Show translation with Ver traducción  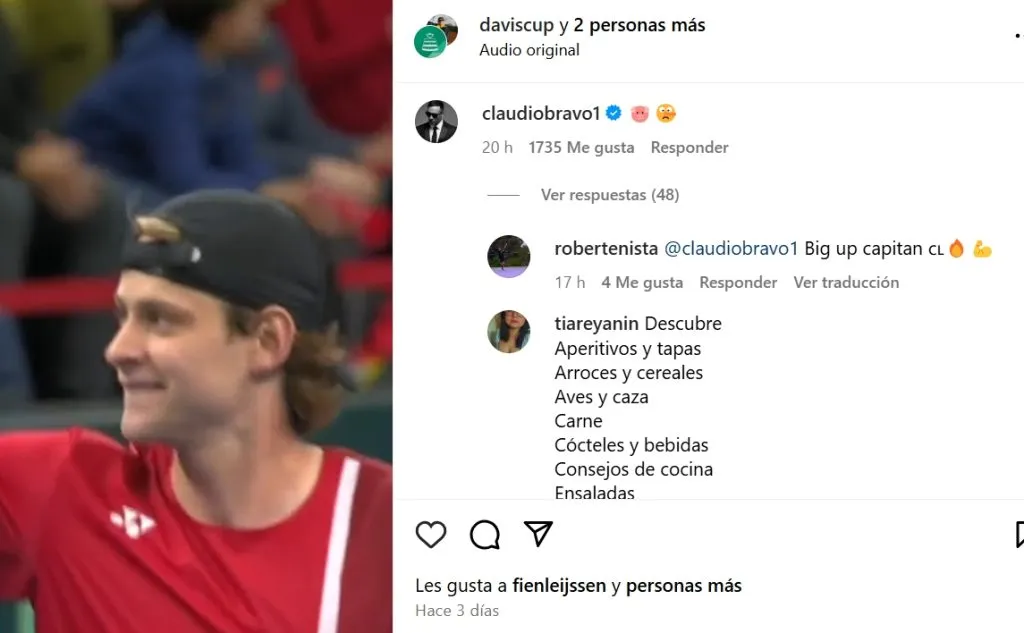[x=846, y=282]
